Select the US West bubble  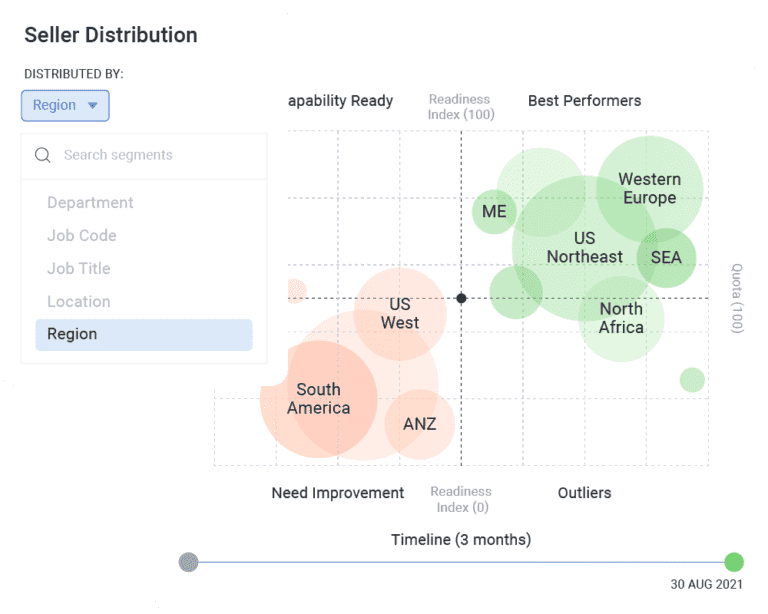[400, 313]
